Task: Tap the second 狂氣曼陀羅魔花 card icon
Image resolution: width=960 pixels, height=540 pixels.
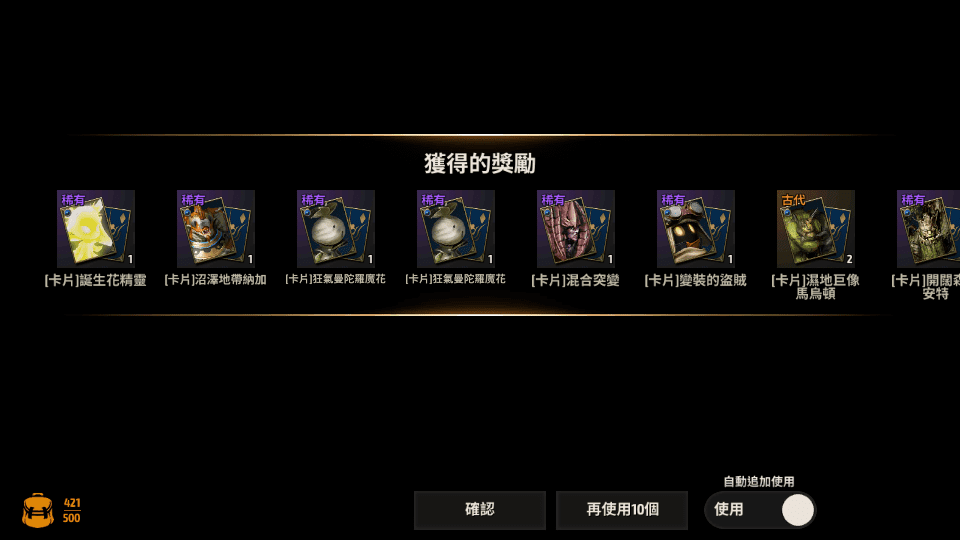Action: coord(456,228)
